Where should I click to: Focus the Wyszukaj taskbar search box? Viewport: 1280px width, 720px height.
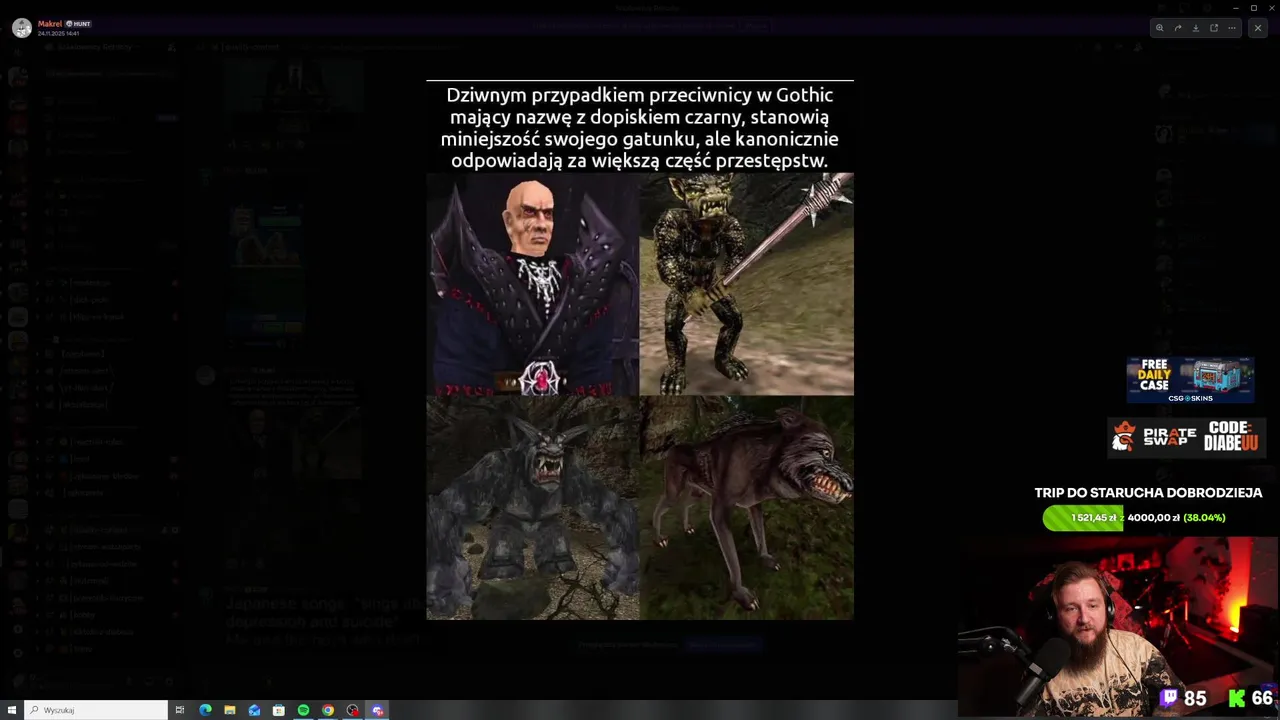coord(96,710)
